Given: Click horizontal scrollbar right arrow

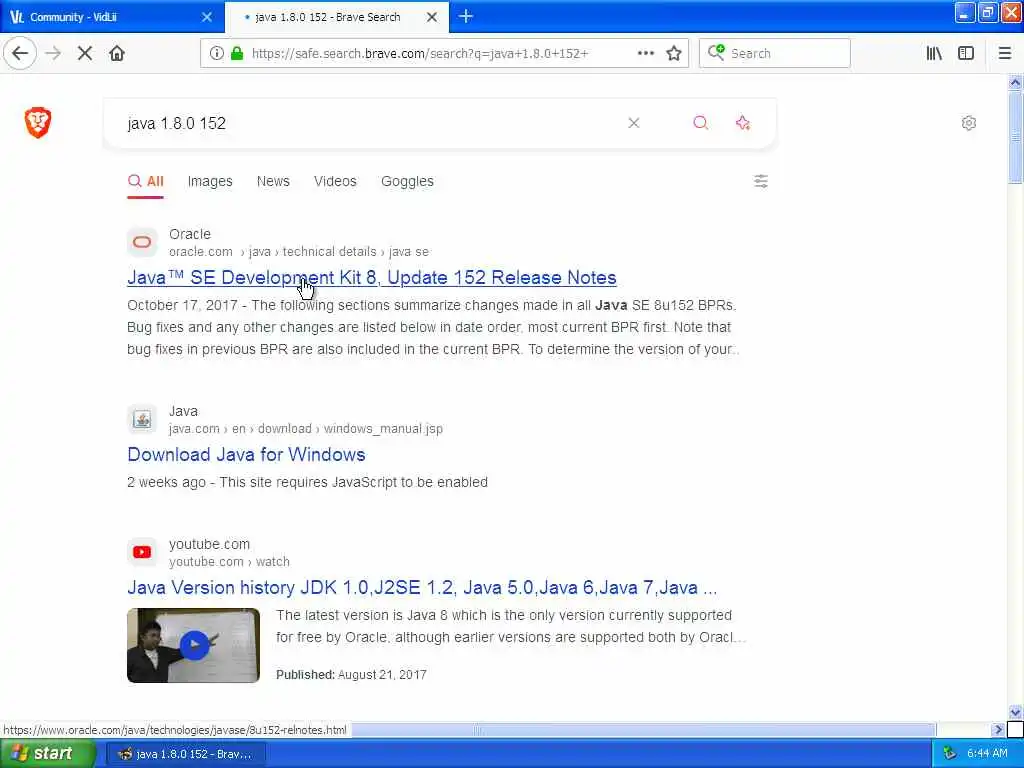Looking at the screenshot, I should (997, 729).
